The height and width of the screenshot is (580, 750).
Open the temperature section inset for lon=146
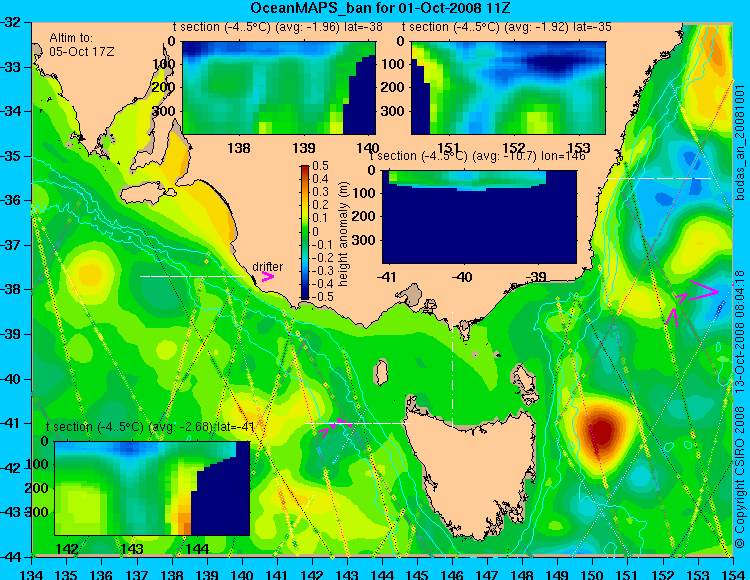480,216
